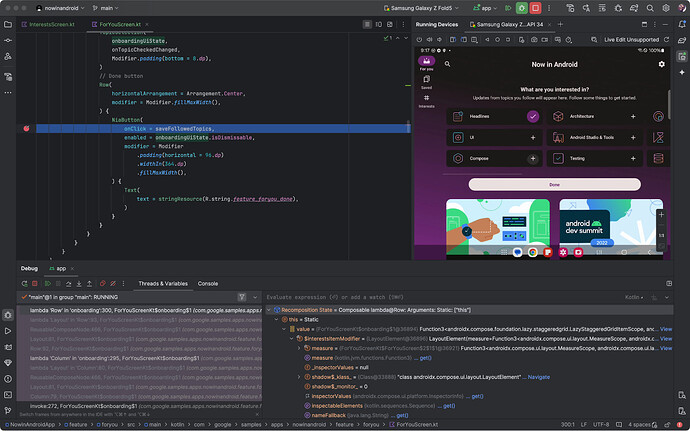Switch to the InterestsScreen.kt editor tab
This screenshot has width=690, height=431.
coord(51,23)
